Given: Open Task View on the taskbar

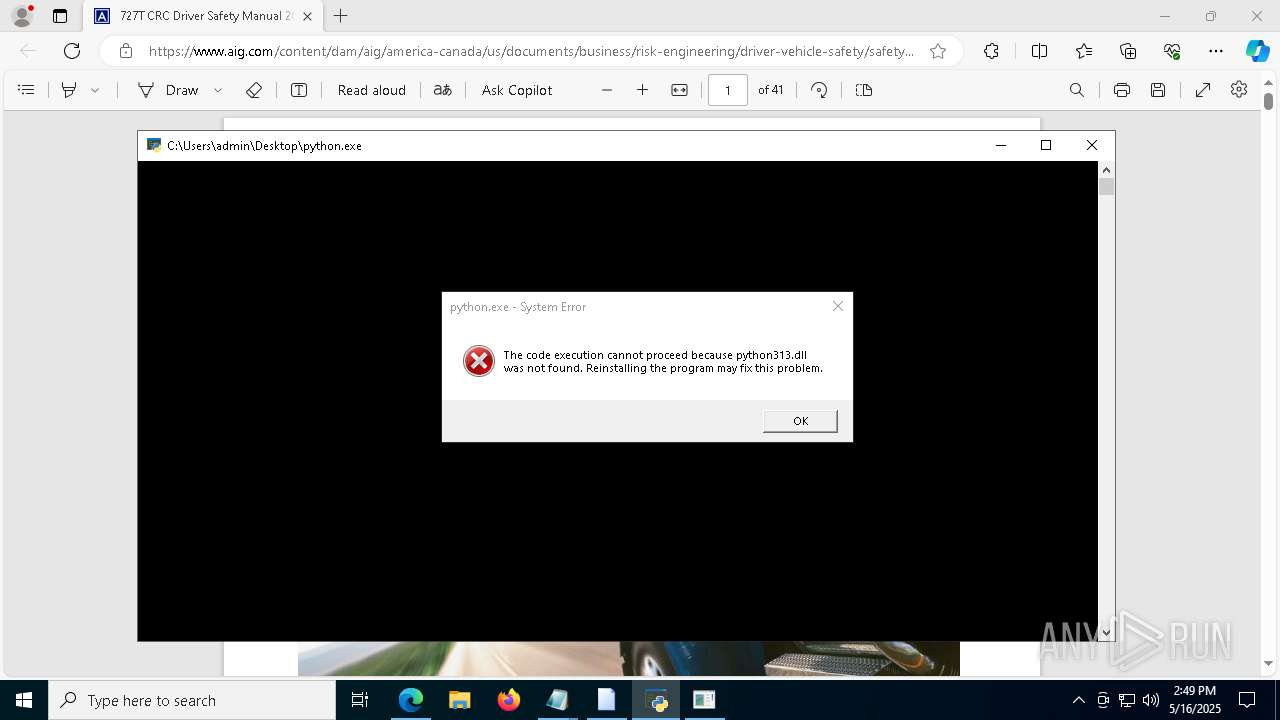Looking at the screenshot, I should coord(360,700).
